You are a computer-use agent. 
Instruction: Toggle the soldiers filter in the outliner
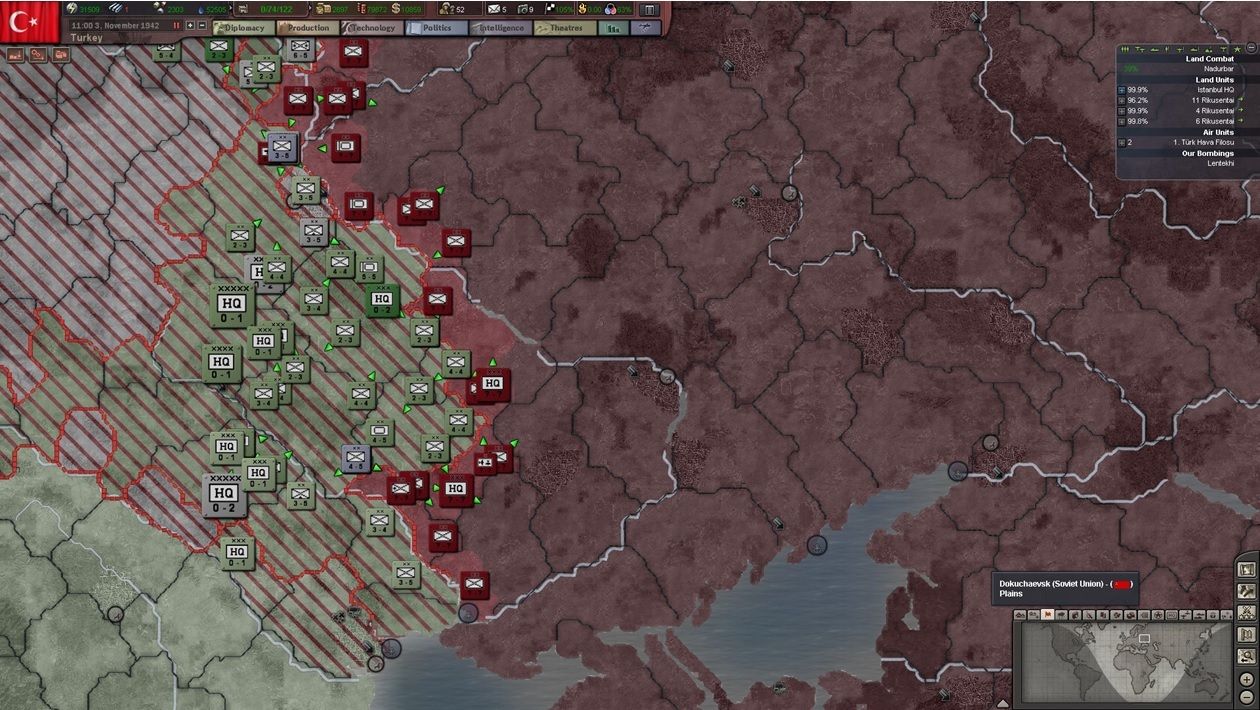pos(1127,48)
